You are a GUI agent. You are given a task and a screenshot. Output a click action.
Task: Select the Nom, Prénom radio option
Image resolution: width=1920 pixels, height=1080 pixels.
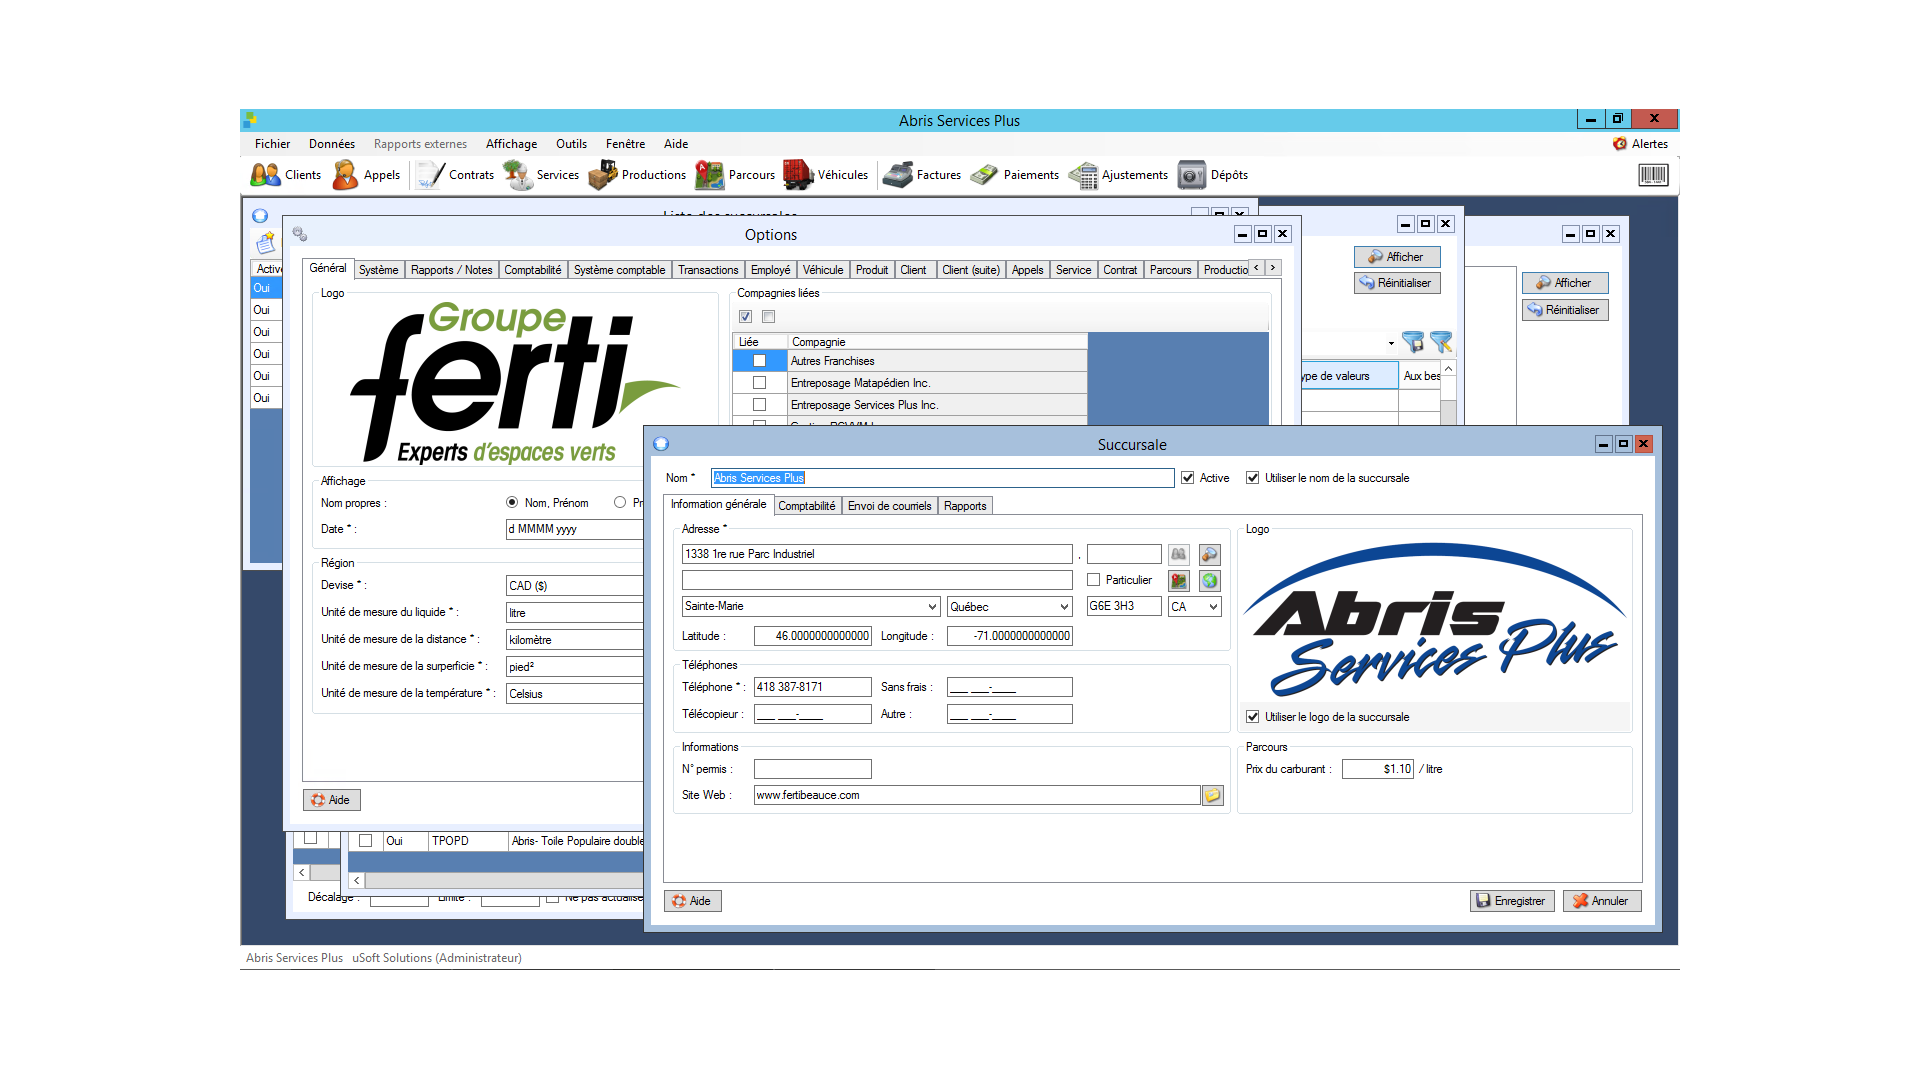point(512,503)
